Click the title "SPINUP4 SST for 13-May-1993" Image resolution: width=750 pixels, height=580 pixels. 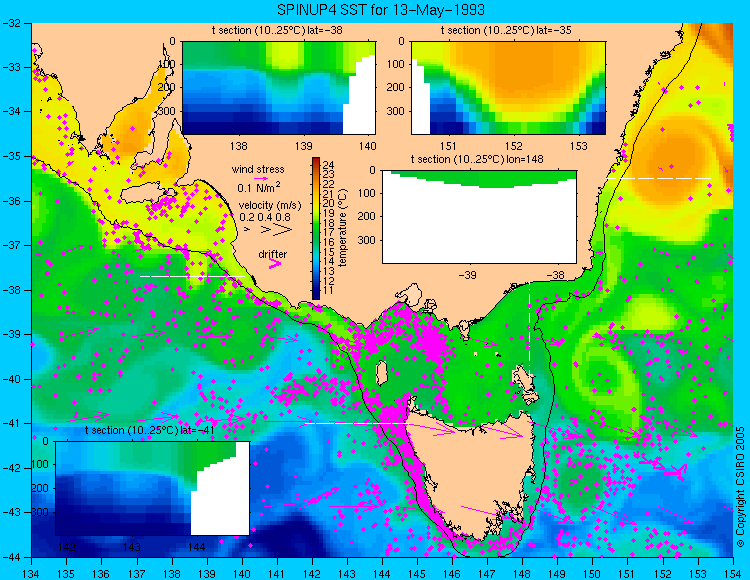[x=381, y=10]
